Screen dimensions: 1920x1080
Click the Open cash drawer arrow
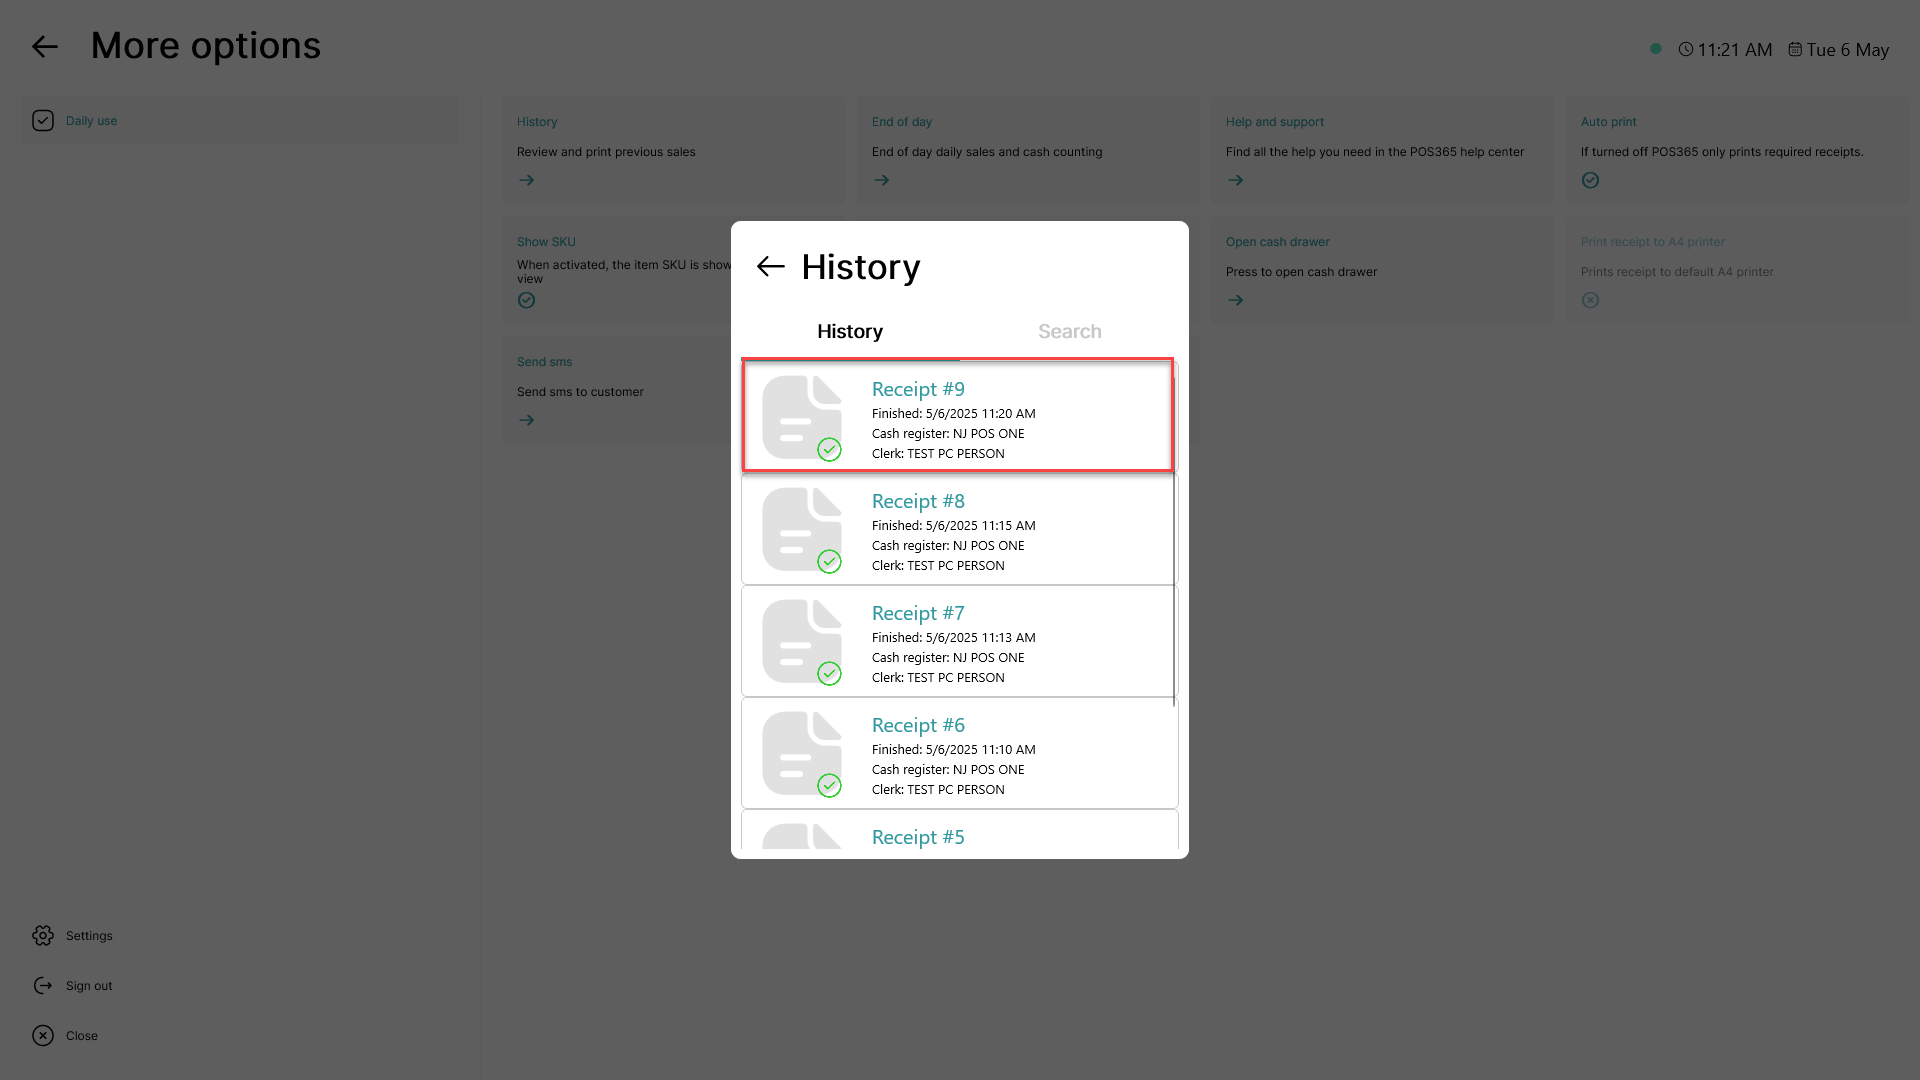point(1236,300)
